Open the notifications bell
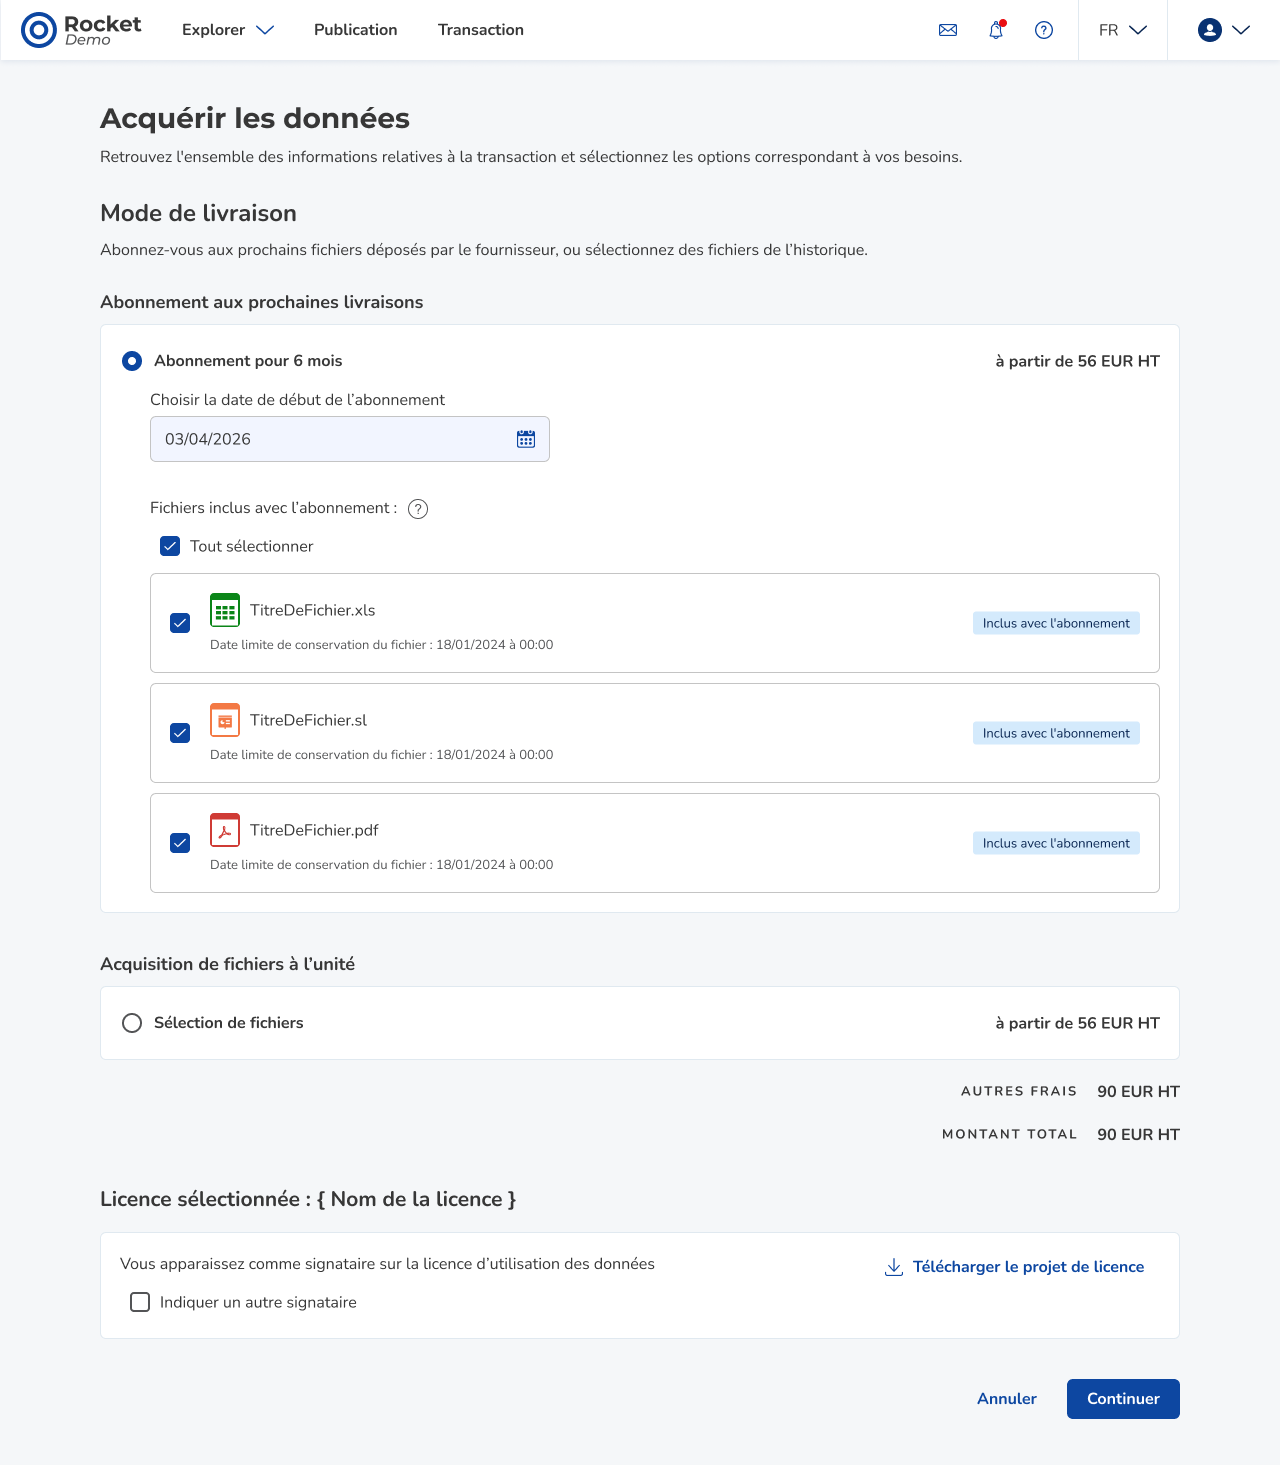Image resolution: width=1280 pixels, height=1465 pixels. 996,30
